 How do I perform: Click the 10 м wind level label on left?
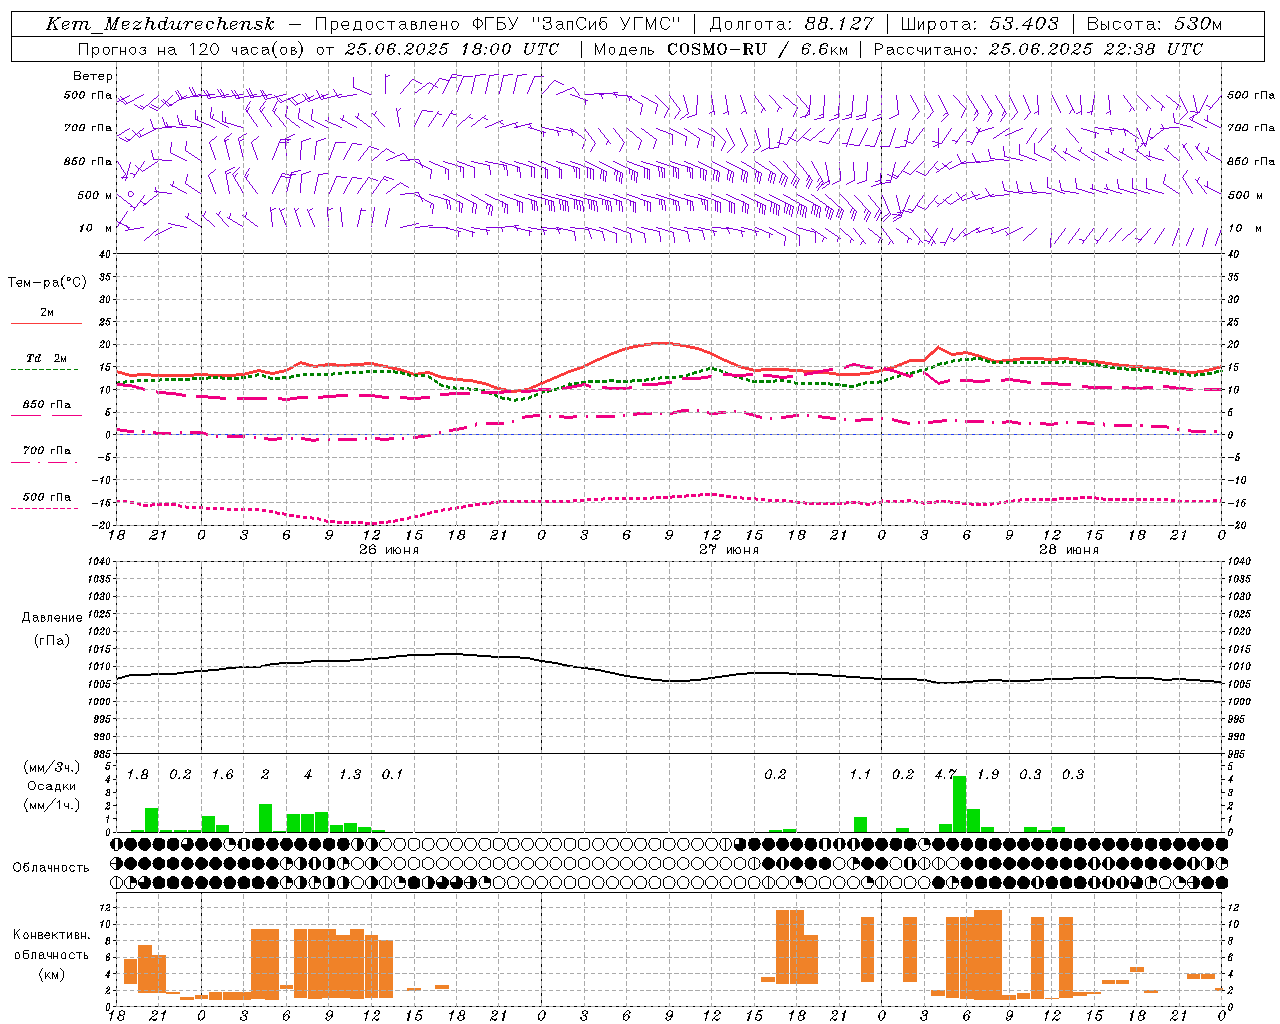(95, 228)
